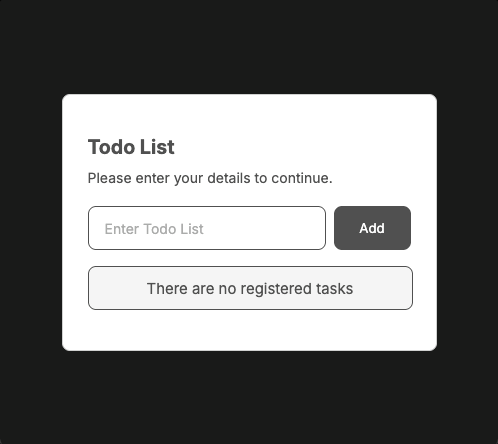Select the There are no registered tasks box
The height and width of the screenshot is (444, 498).
250,288
